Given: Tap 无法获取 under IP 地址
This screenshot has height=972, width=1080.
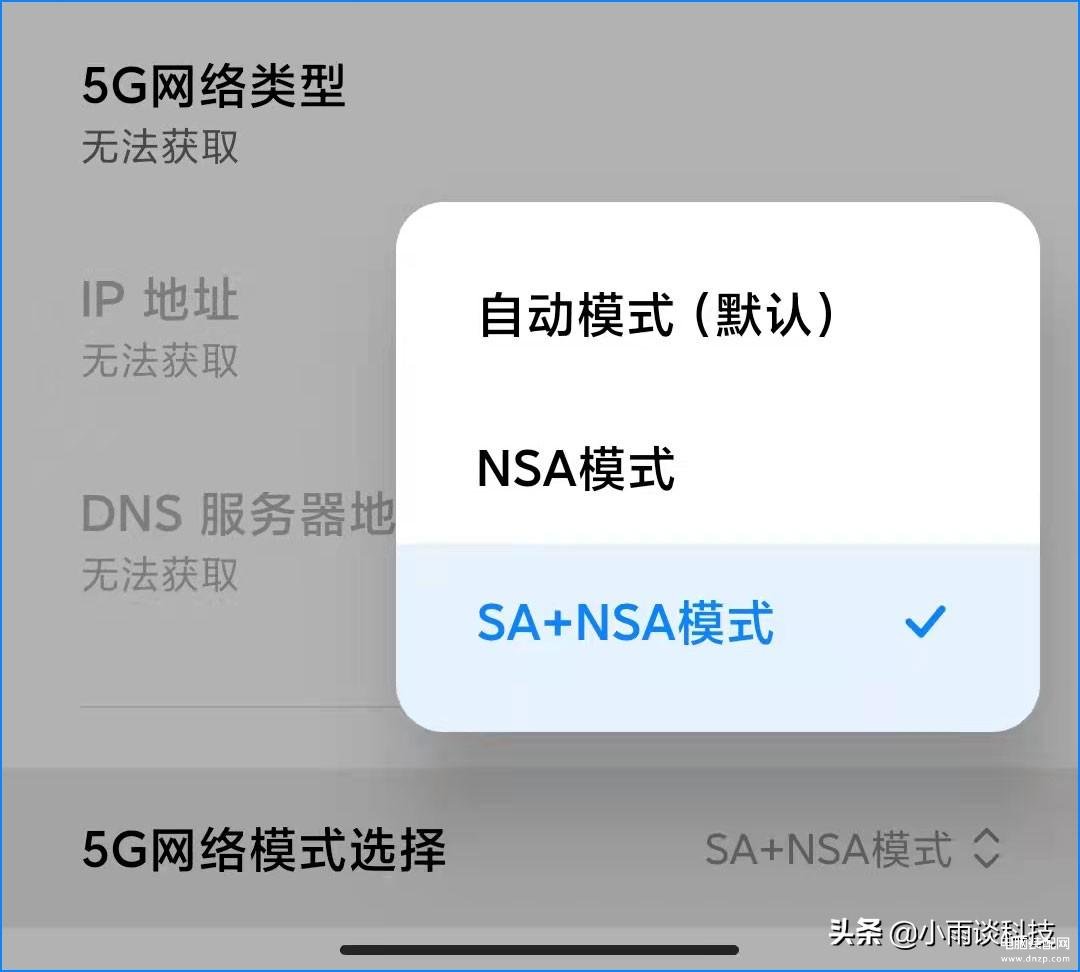Looking at the screenshot, I should (160, 360).
